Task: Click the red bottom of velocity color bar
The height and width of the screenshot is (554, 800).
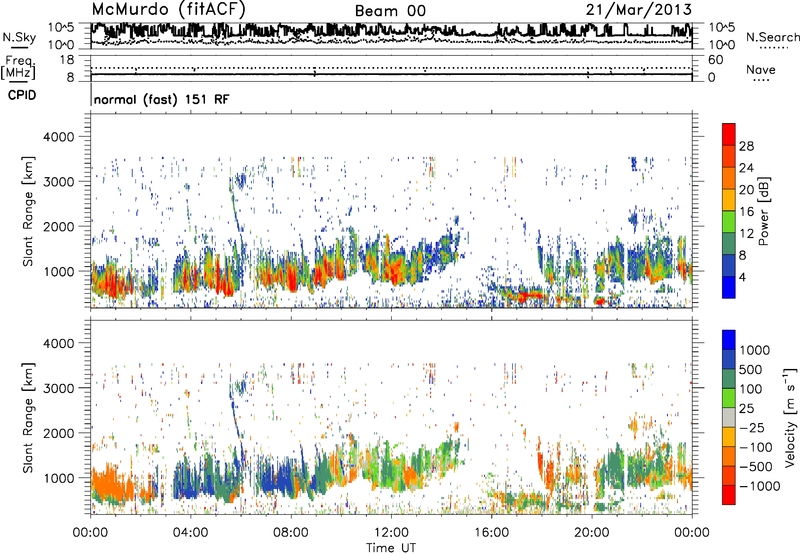Action: coord(729,495)
